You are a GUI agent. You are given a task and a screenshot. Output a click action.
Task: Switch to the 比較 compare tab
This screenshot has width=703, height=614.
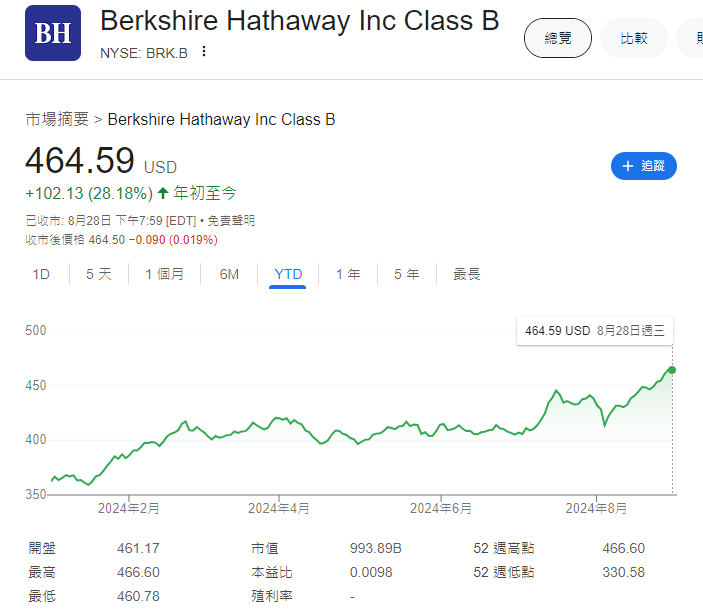point(634,38)
